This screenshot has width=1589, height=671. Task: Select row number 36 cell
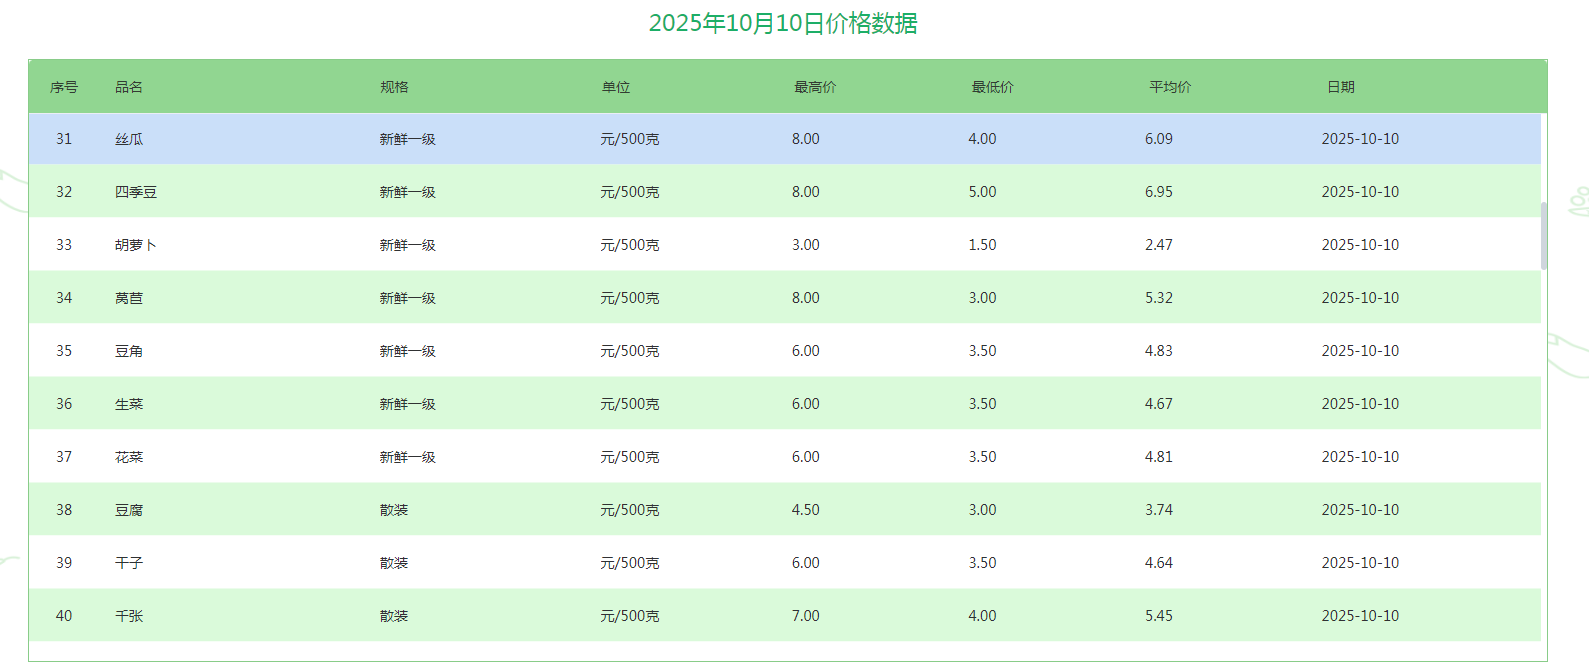pyautogui.click(x=64, y=404)
